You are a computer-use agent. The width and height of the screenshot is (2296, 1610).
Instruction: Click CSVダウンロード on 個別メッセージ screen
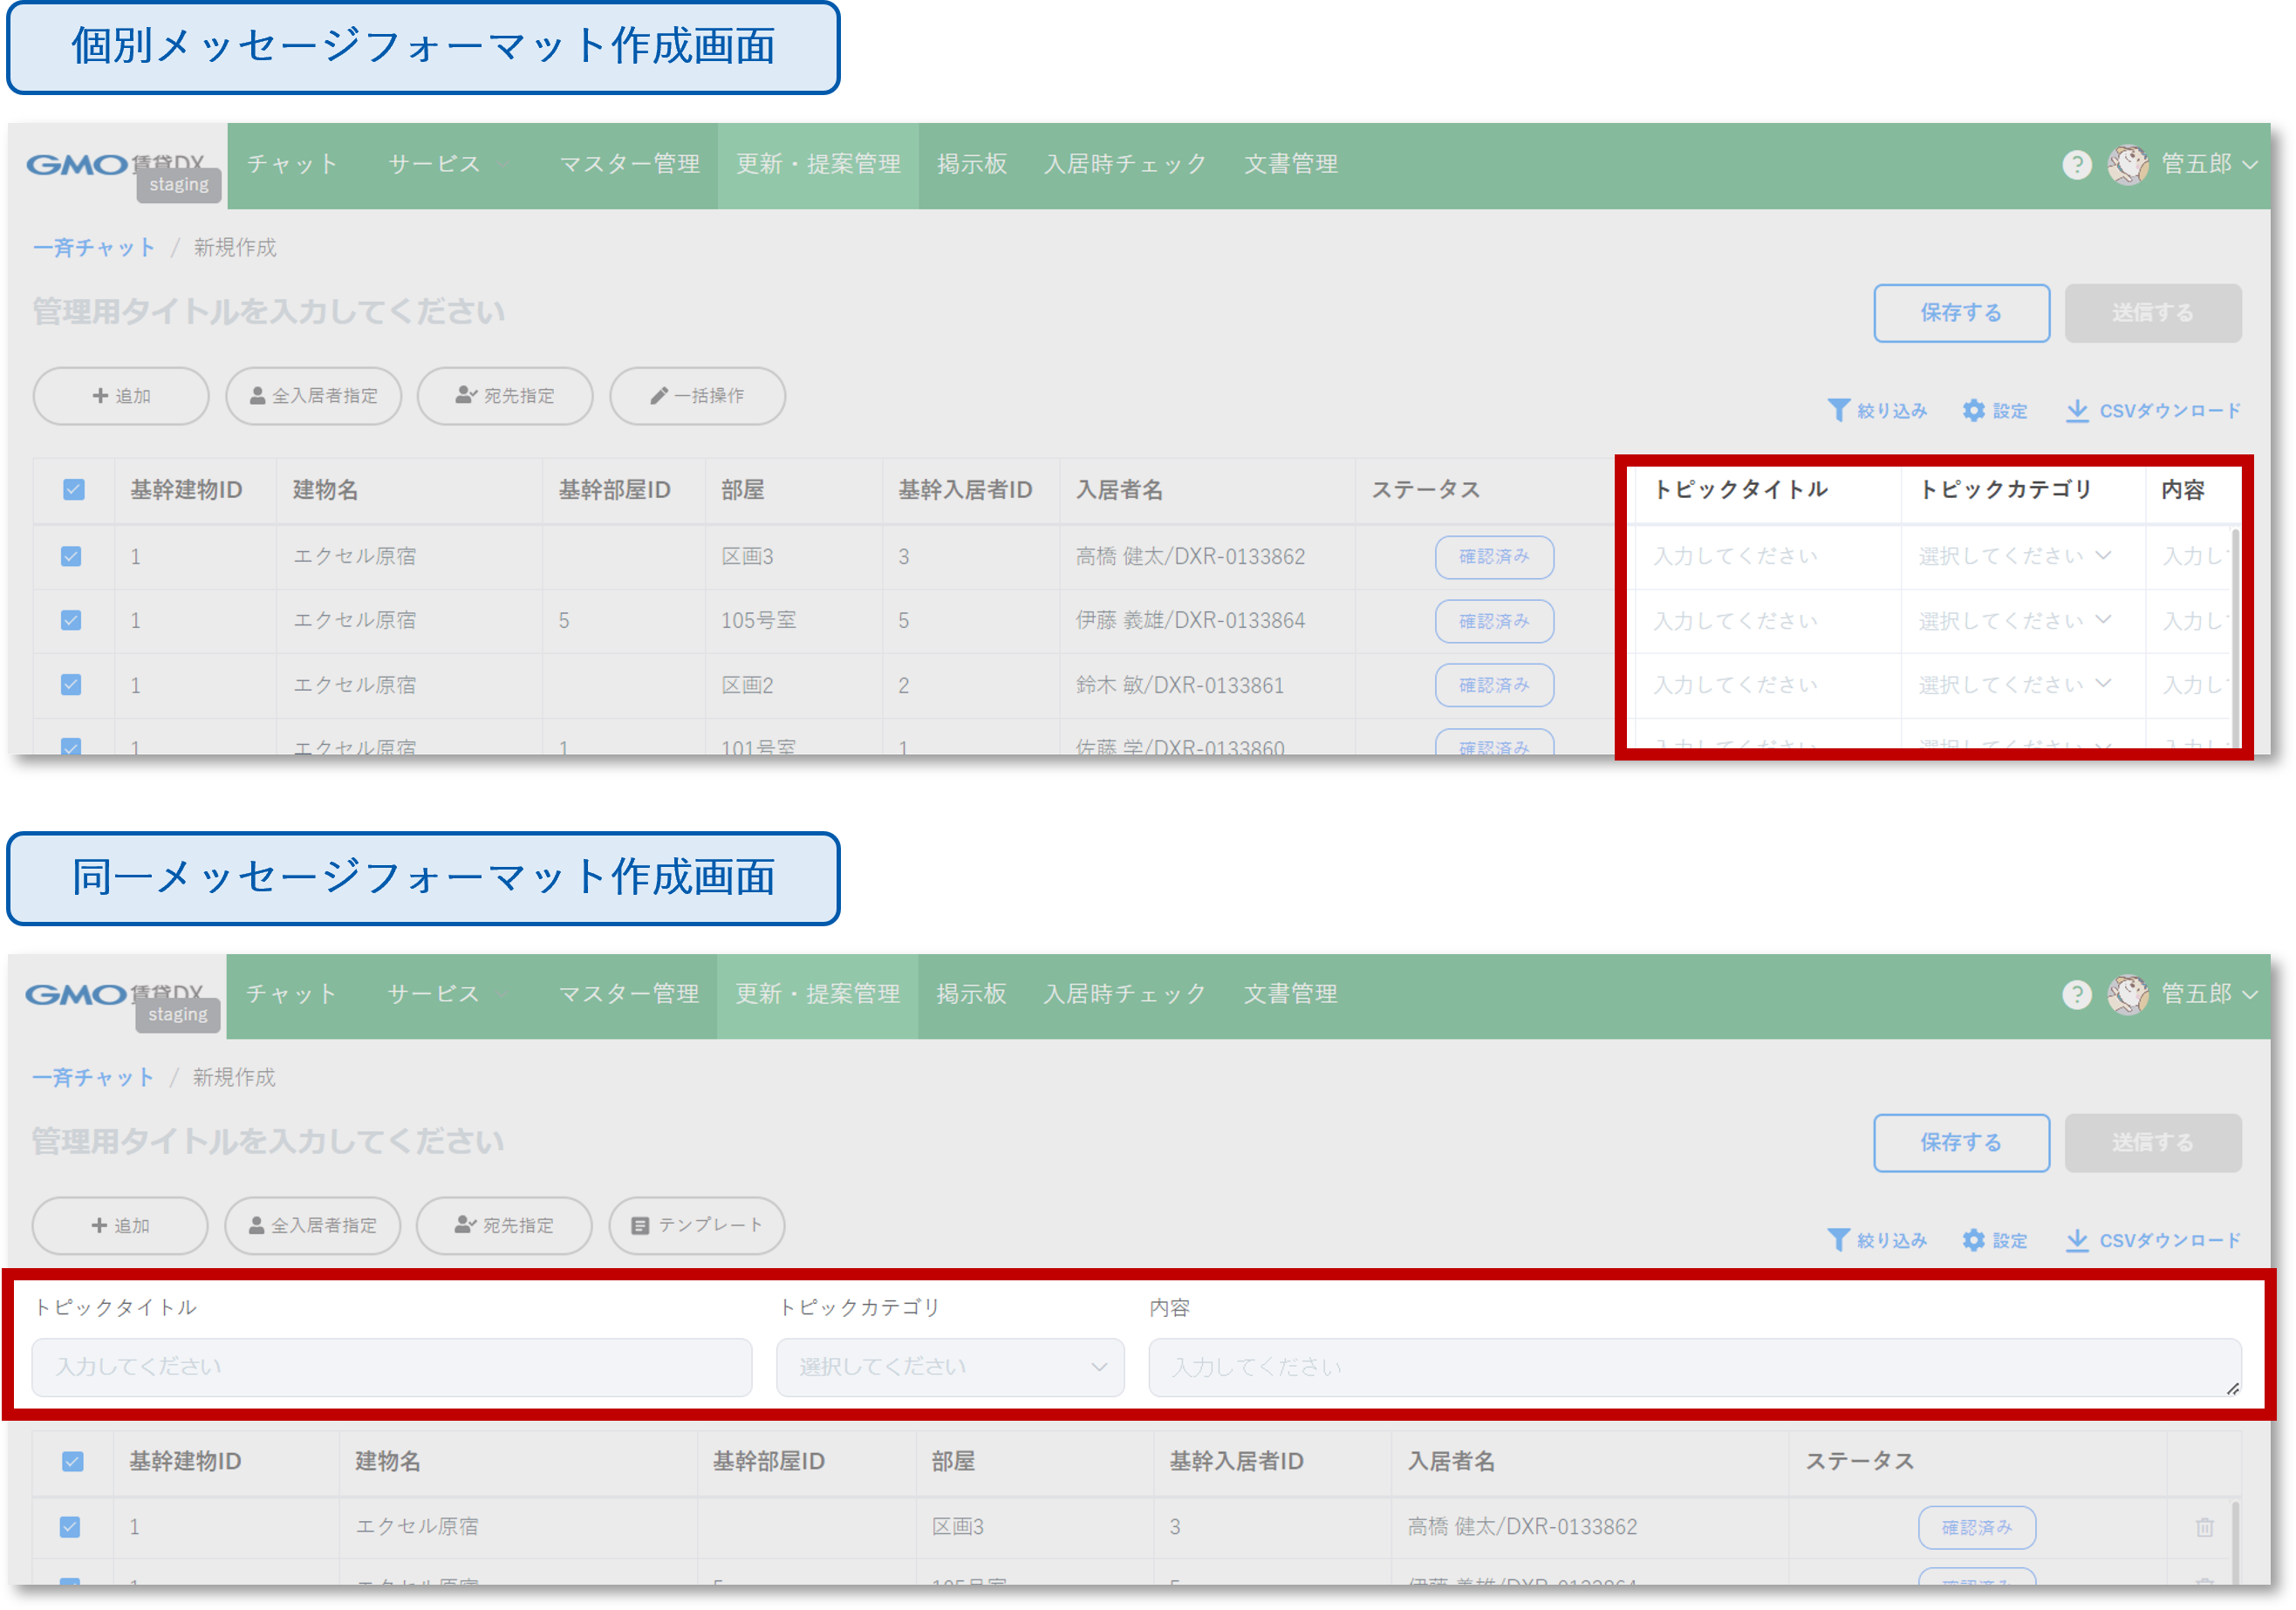tap(2153, 411)
